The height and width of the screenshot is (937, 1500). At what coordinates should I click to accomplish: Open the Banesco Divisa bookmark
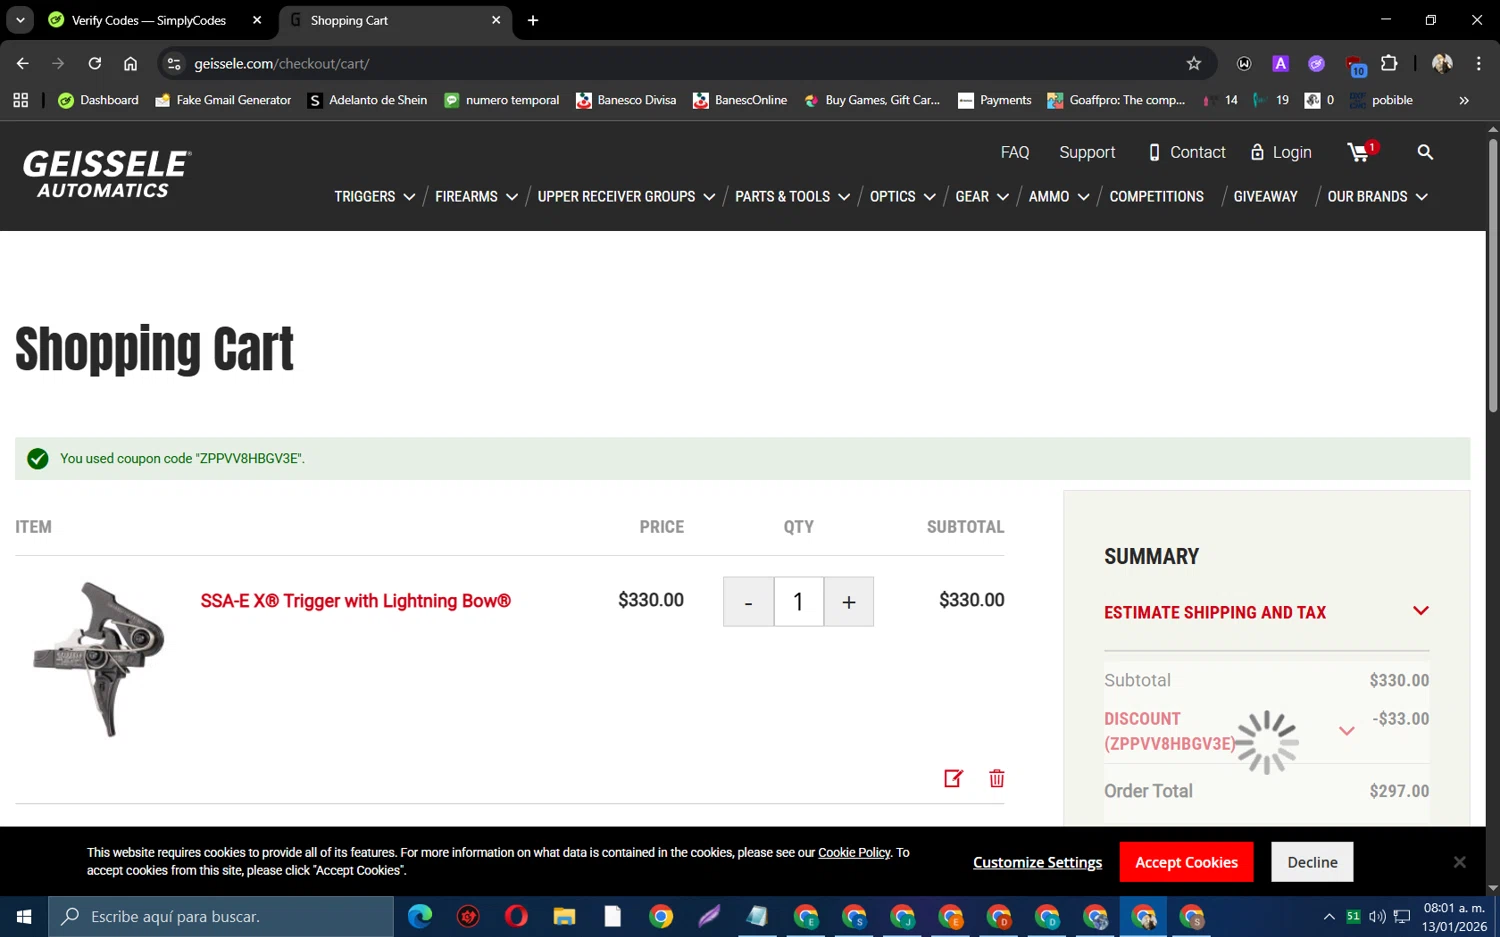click(626, 100)
